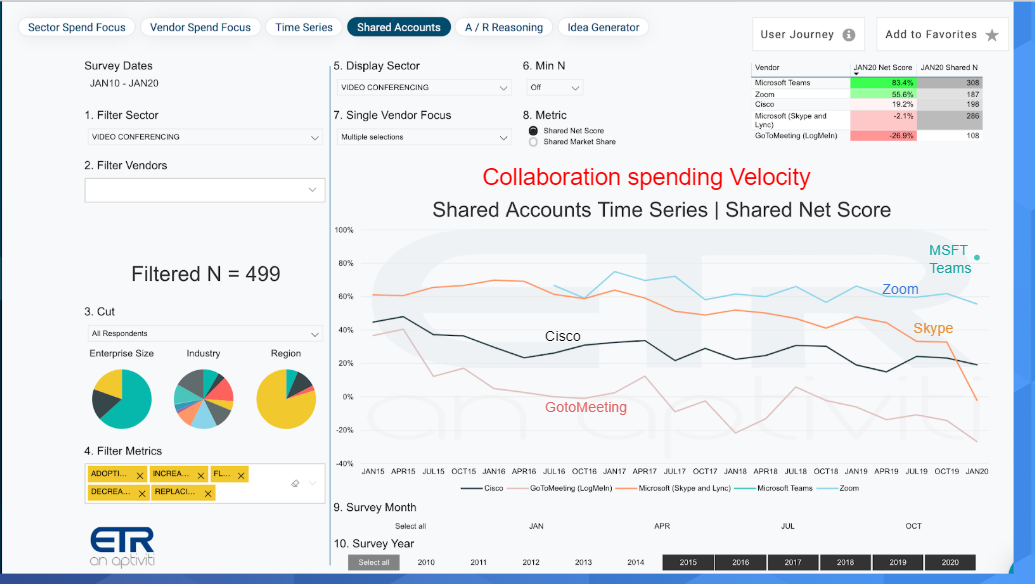Click the Filter Vendors input box
This screenshot has width=1035, height=584.
pyautogui.click(x=205, y=190)
